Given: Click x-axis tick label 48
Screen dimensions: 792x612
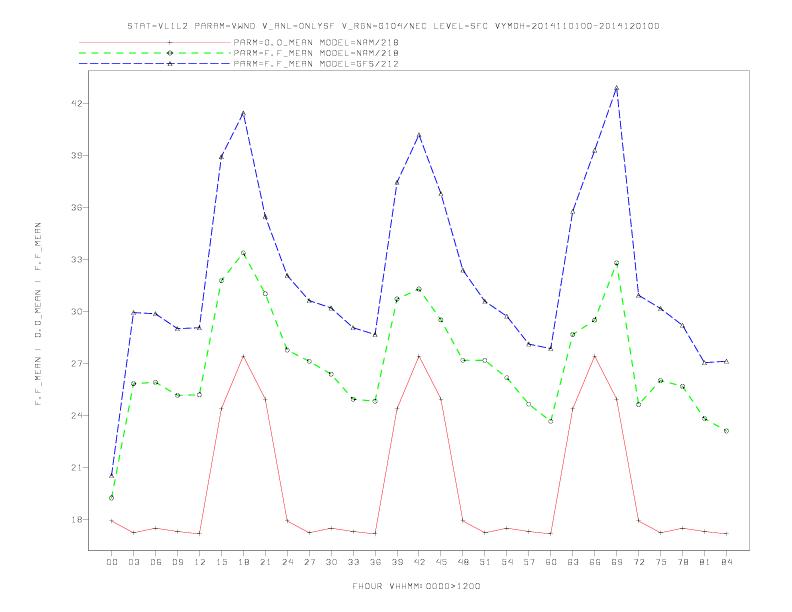Looking at the screenshot, I should [x=463, y=562].
